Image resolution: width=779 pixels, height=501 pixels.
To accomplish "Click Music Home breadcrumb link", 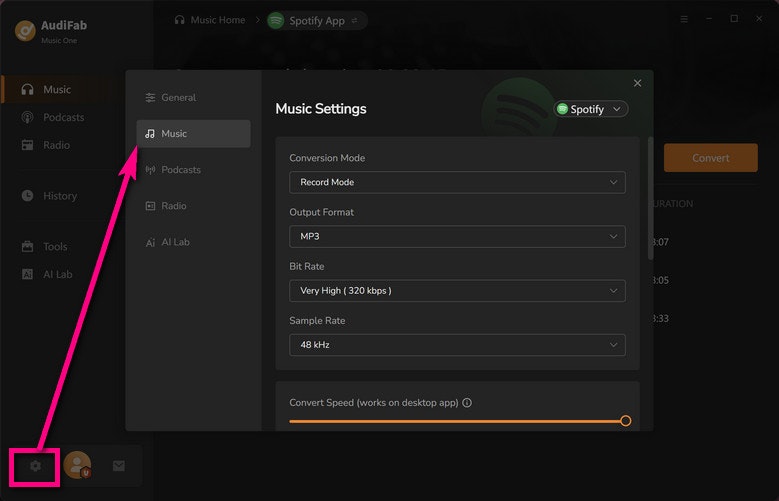I will click(218, 20).
